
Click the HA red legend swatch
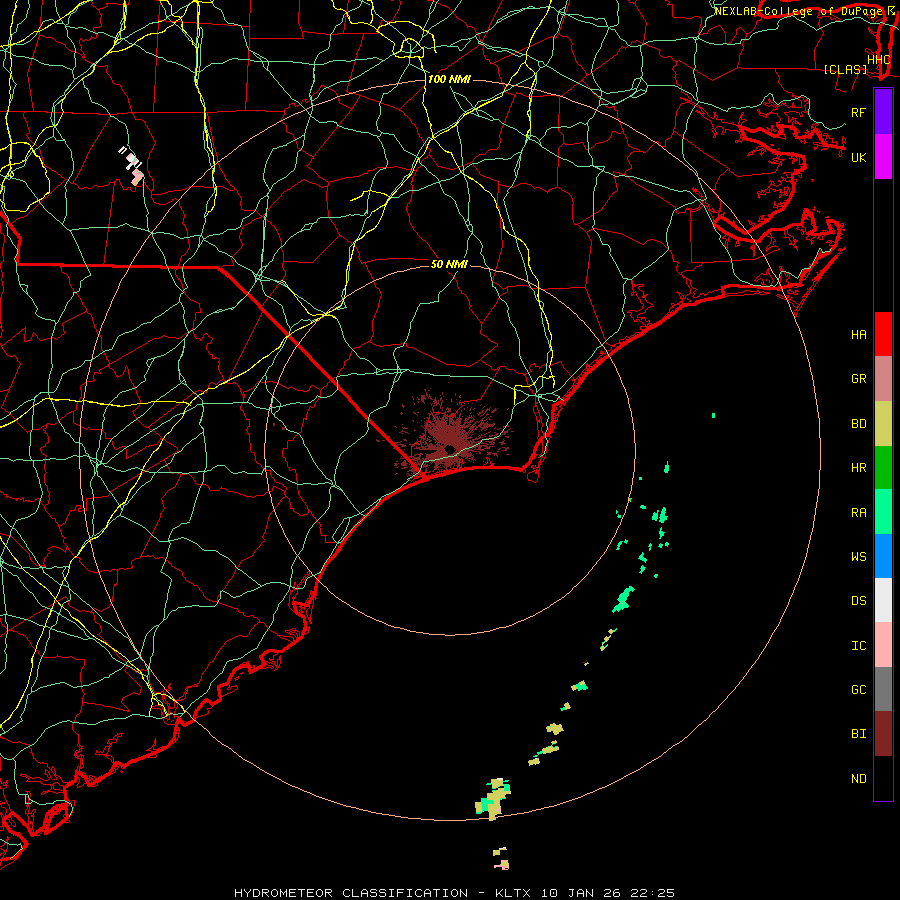pyautogui.click(x=883, y=334)
